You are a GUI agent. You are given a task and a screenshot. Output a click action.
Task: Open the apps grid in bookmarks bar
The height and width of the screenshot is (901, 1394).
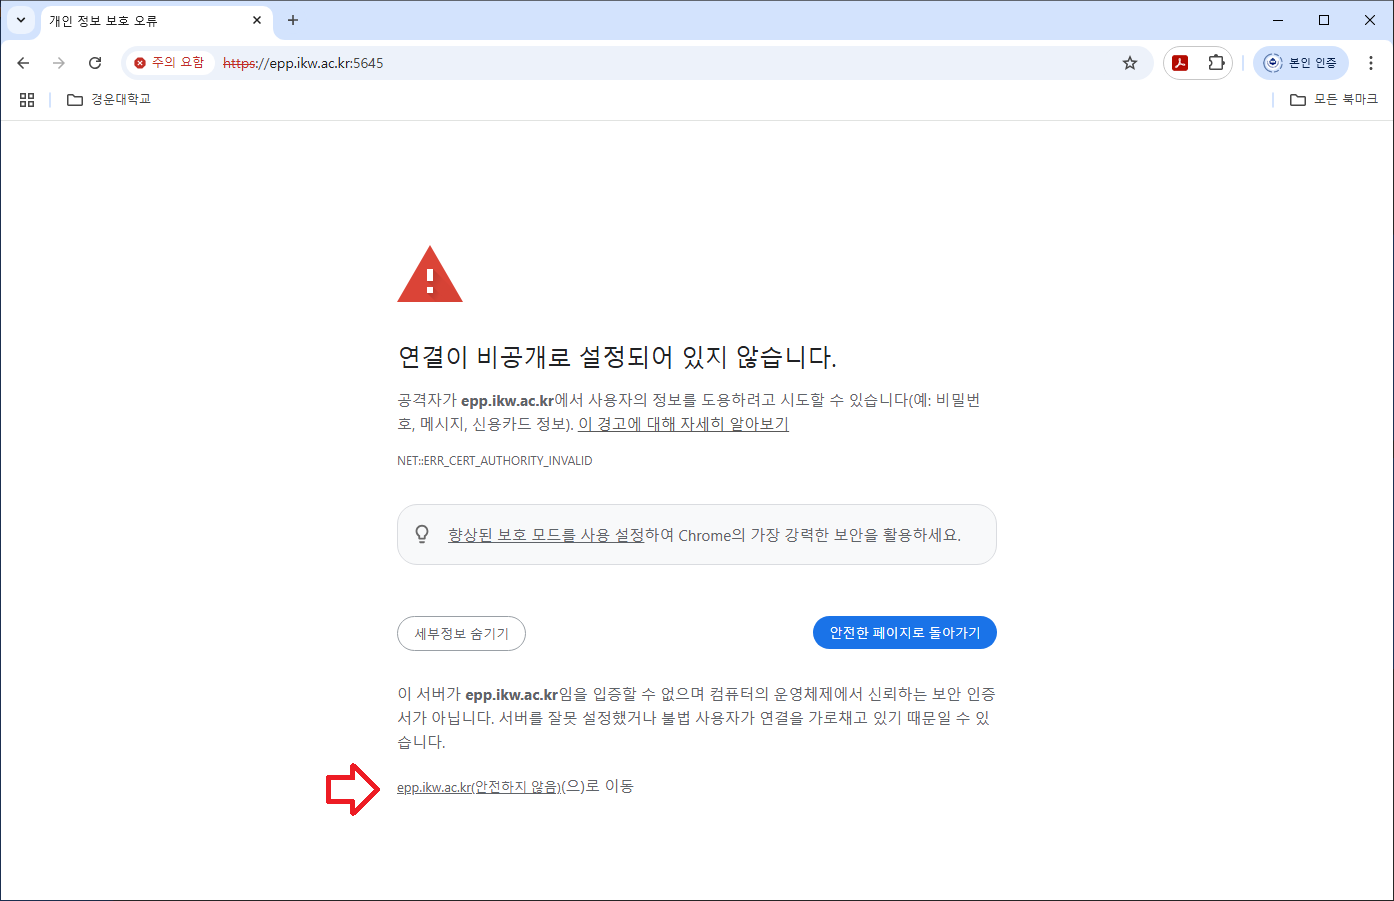[x=27, y=100]
